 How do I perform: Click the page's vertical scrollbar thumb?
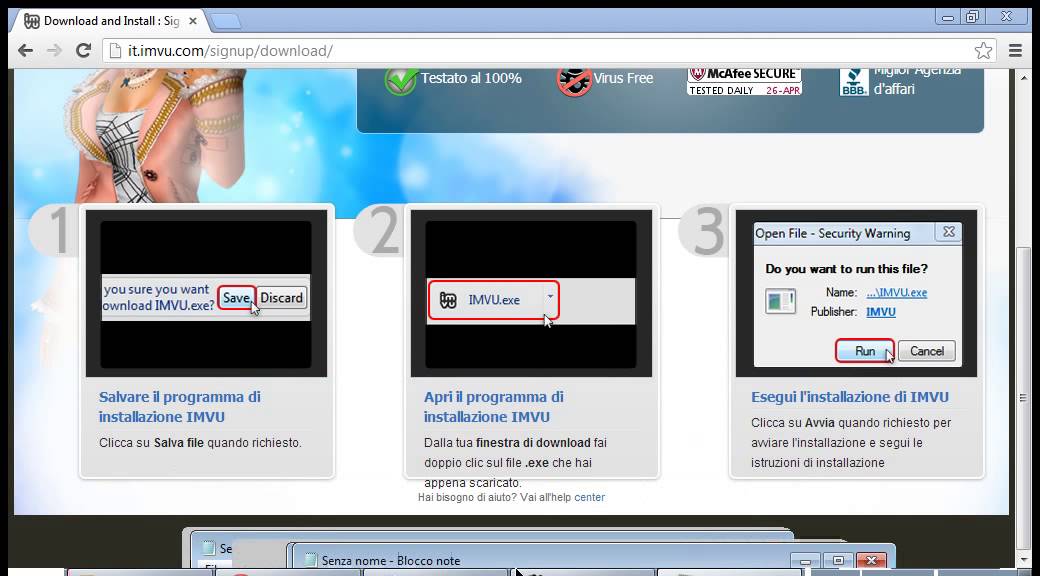(x=1024, y=398)
